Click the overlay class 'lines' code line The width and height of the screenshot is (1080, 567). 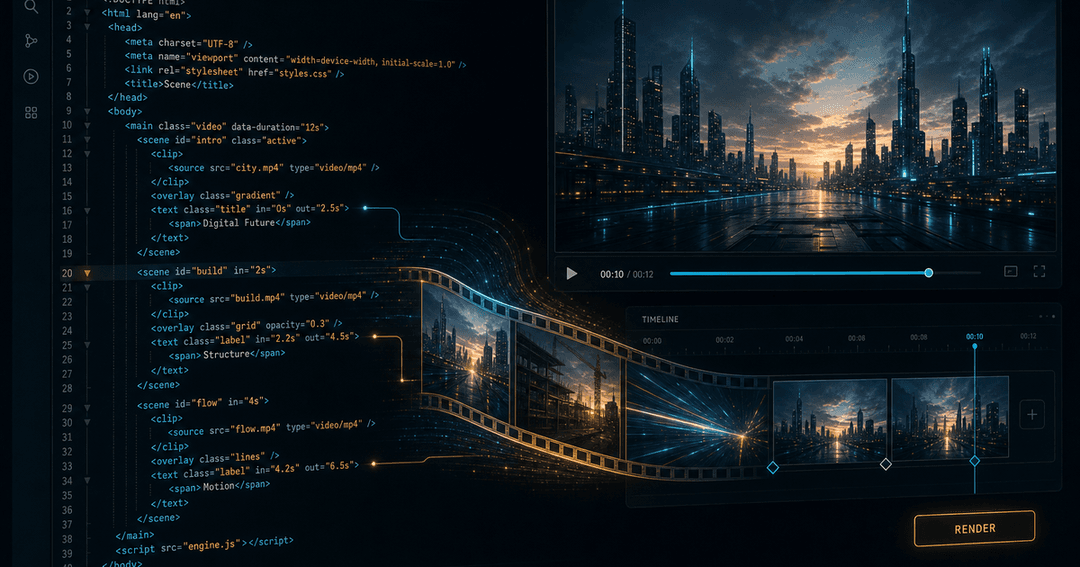pos(215,458)
